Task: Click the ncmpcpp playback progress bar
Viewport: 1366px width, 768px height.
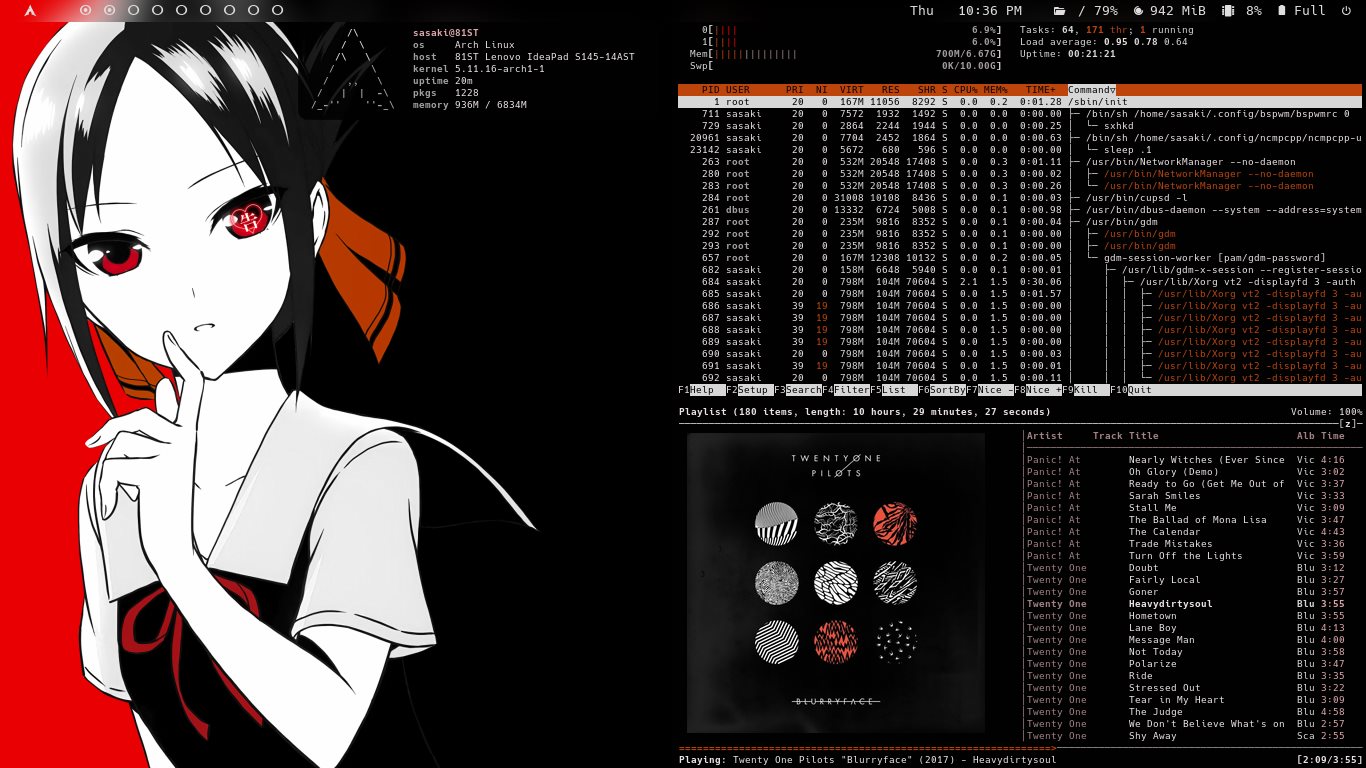Action: click(x=866, y=748)
